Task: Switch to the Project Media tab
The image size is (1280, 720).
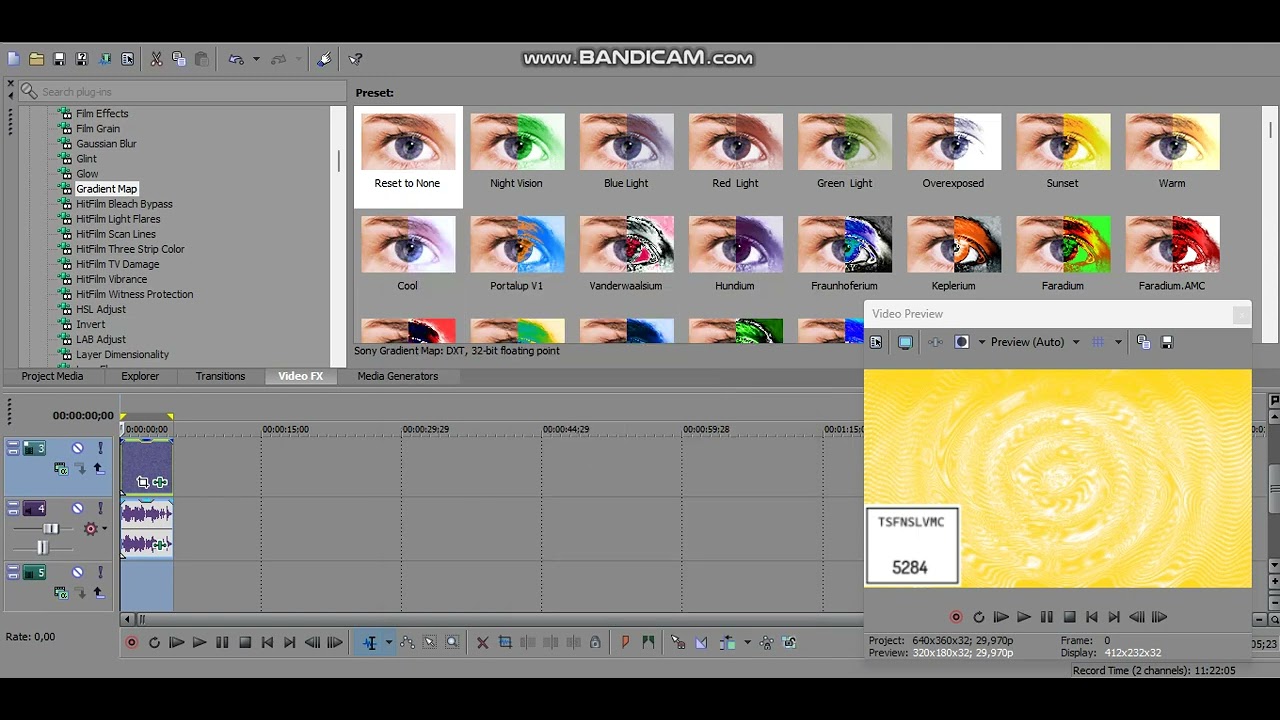Action: 52,376
